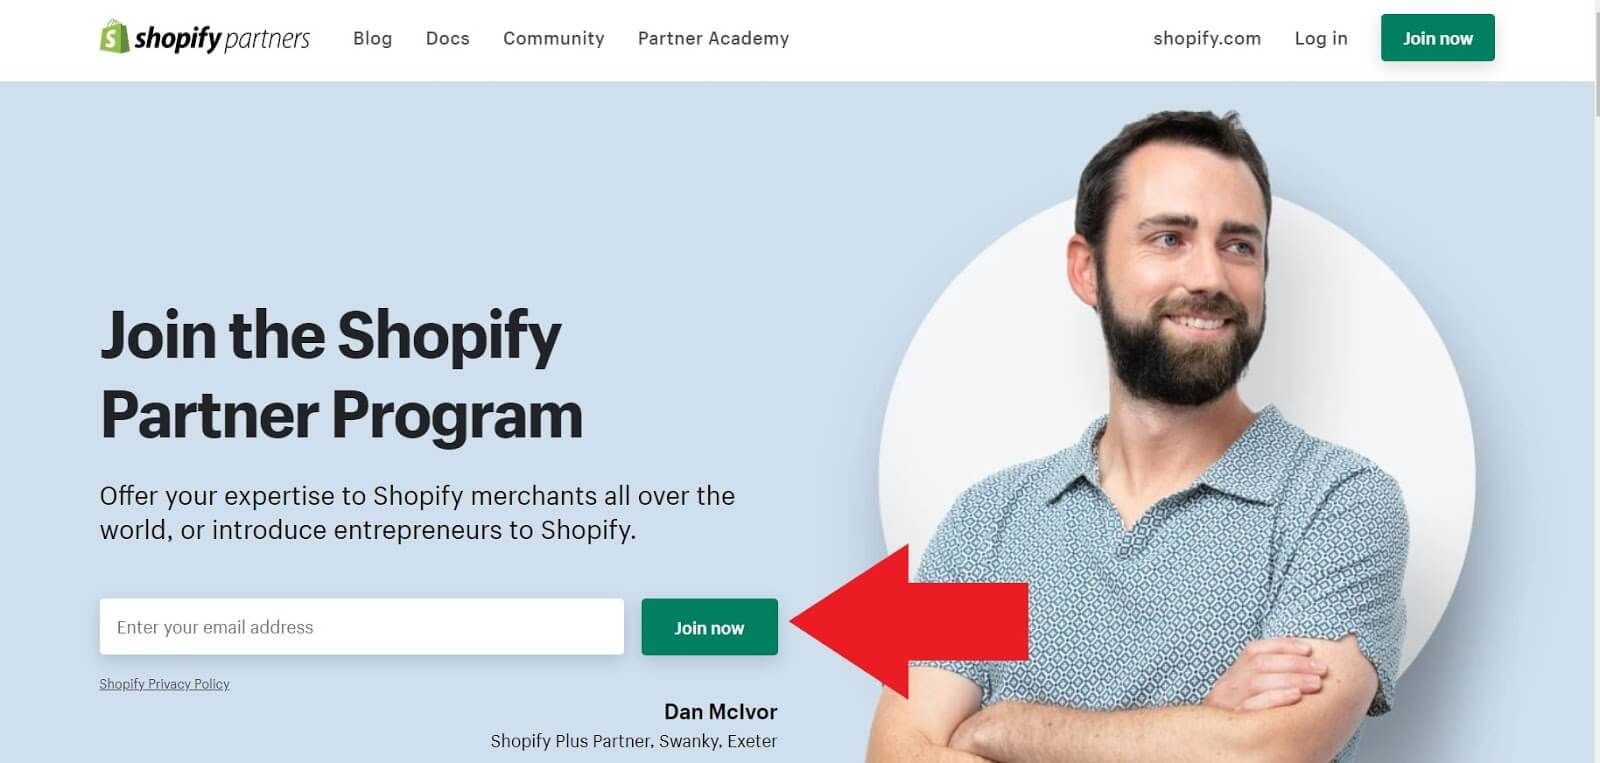Click the Shopify Plus Partner, Swanky caption
The width and height of the screenshot is (1600, 763).
[633, 741]
